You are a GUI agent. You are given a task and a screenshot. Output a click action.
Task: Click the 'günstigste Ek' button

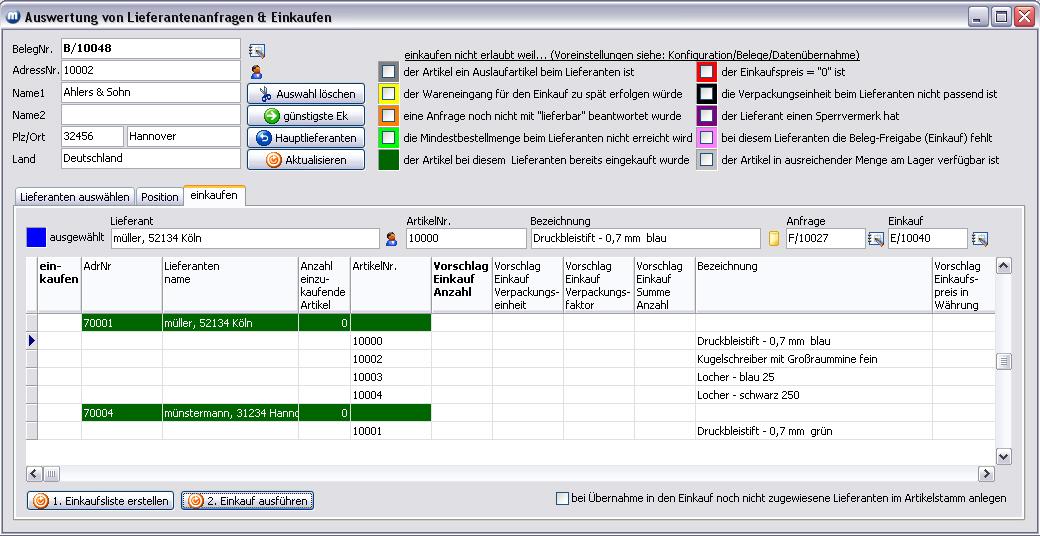coord(306,116)
